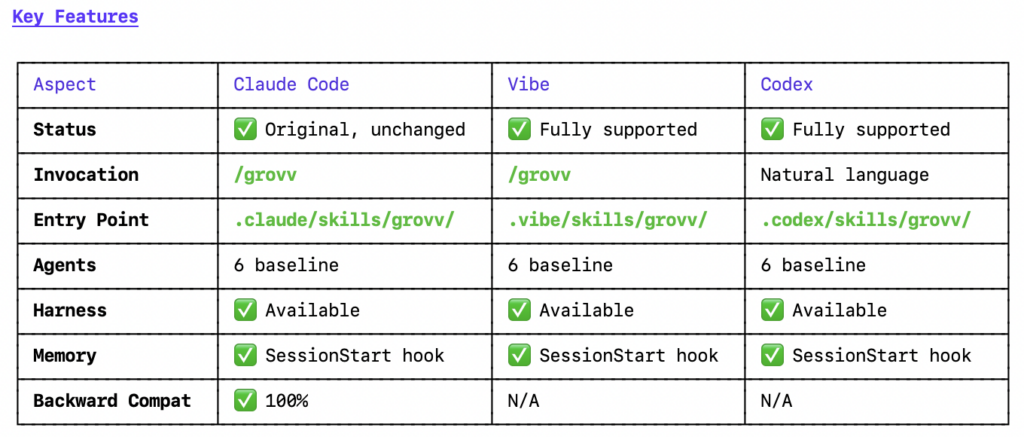Screen dimensions: 1024x437
Task: Click the Natural language cell
Action: (x=844, y=175)
